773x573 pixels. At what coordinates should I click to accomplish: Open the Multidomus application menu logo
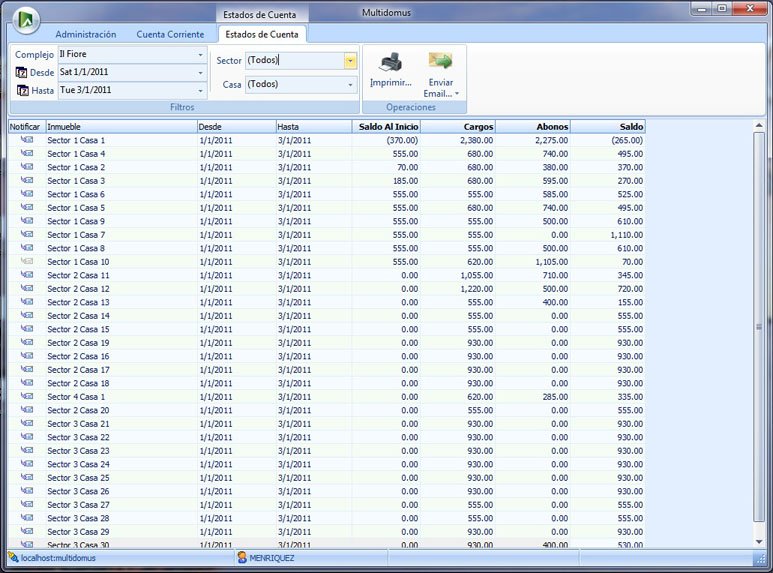[25, 20]
